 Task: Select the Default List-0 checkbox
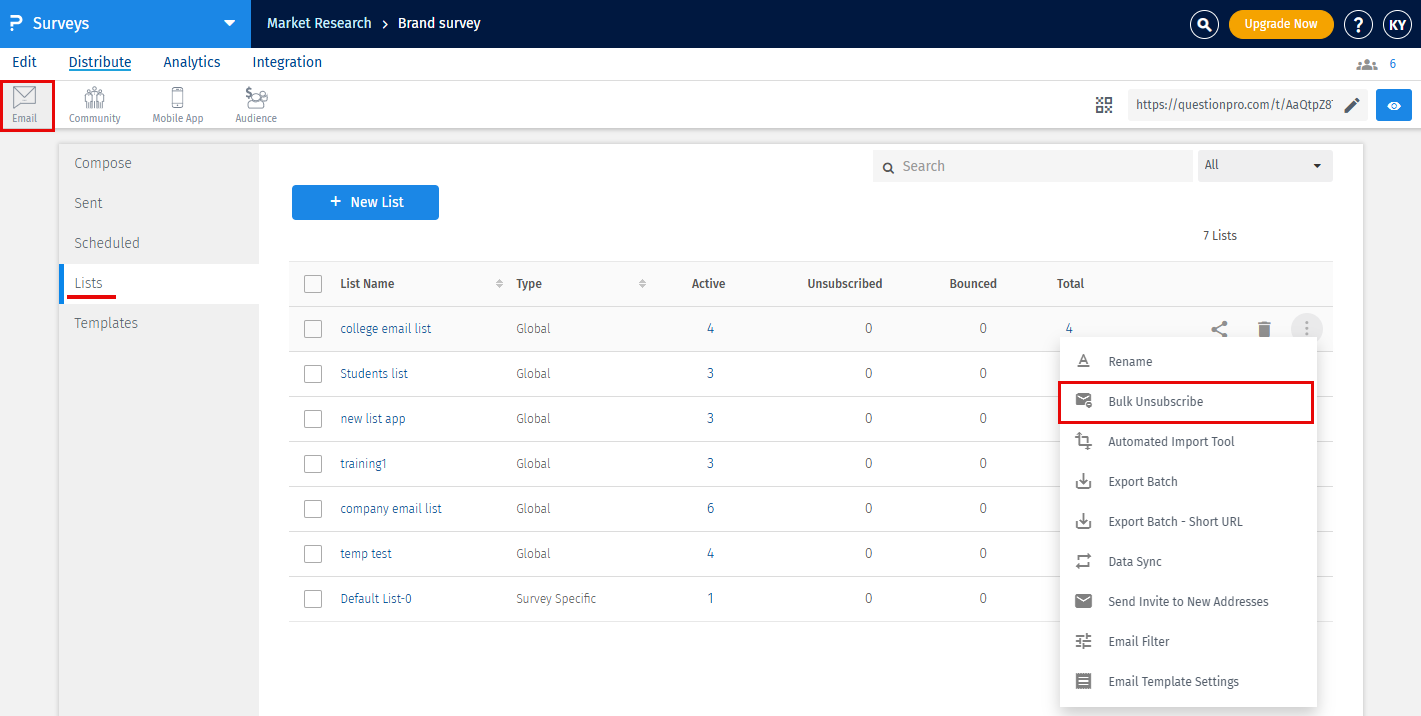point(313,599)
